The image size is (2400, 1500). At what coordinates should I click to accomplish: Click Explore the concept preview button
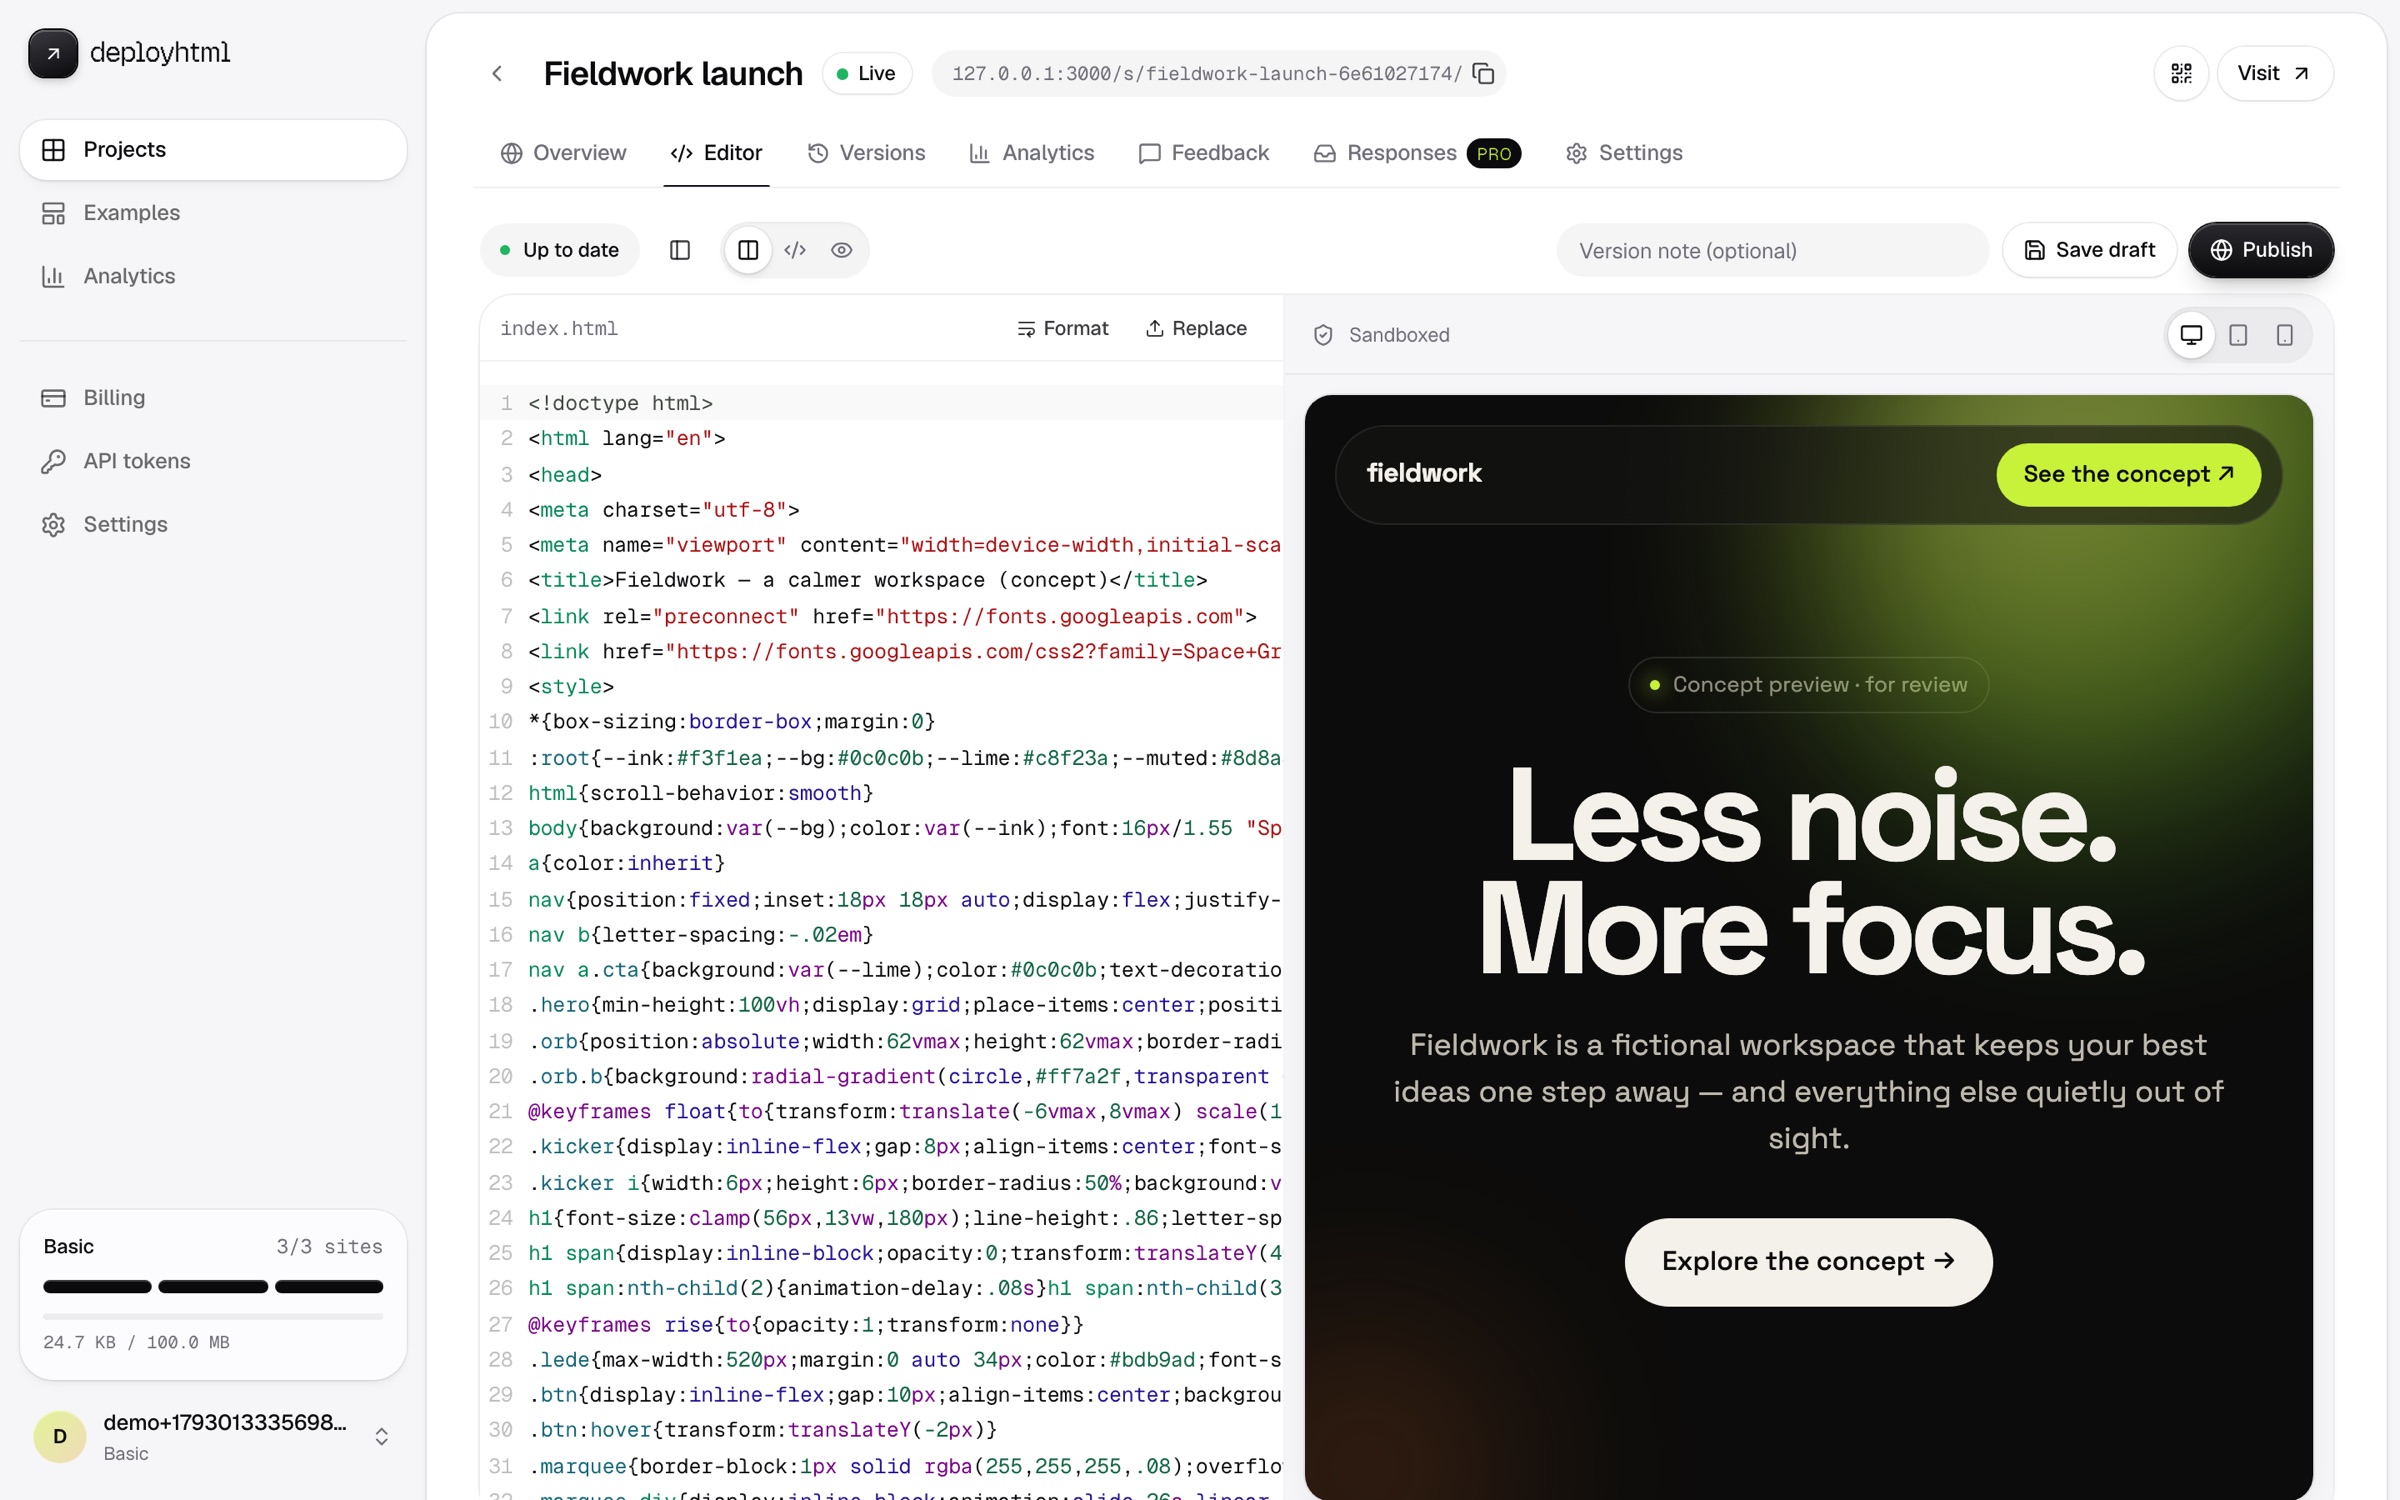click(1808, 1262)
